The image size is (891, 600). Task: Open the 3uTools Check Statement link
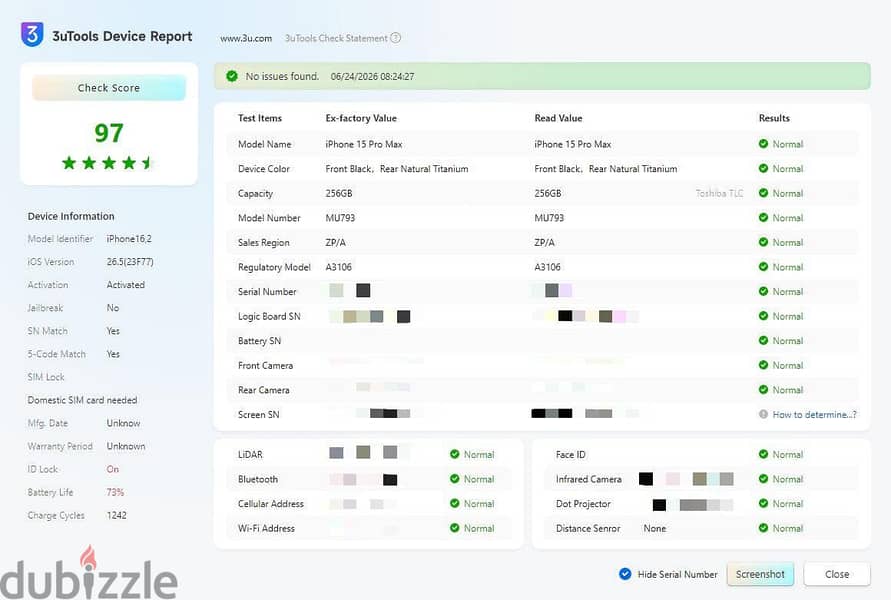(336, 38)
